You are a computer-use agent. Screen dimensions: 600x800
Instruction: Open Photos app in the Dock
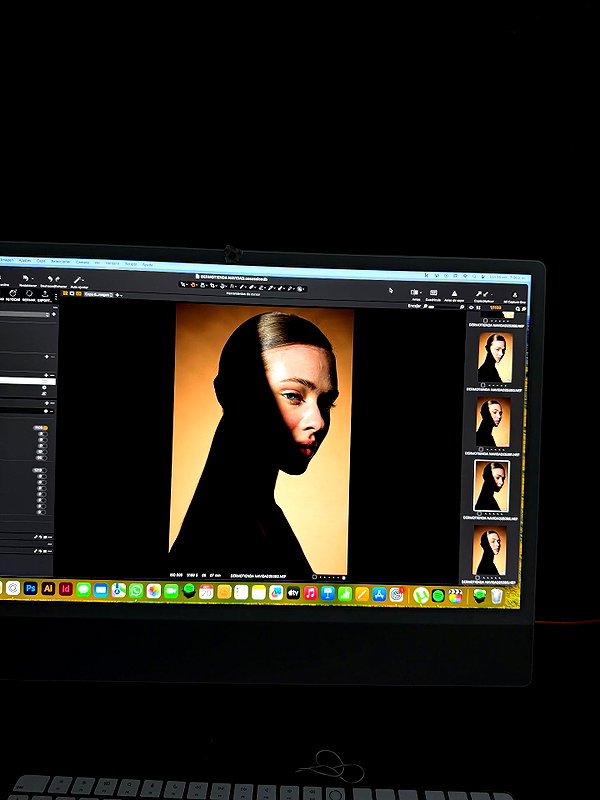click(x=154, y=591)
